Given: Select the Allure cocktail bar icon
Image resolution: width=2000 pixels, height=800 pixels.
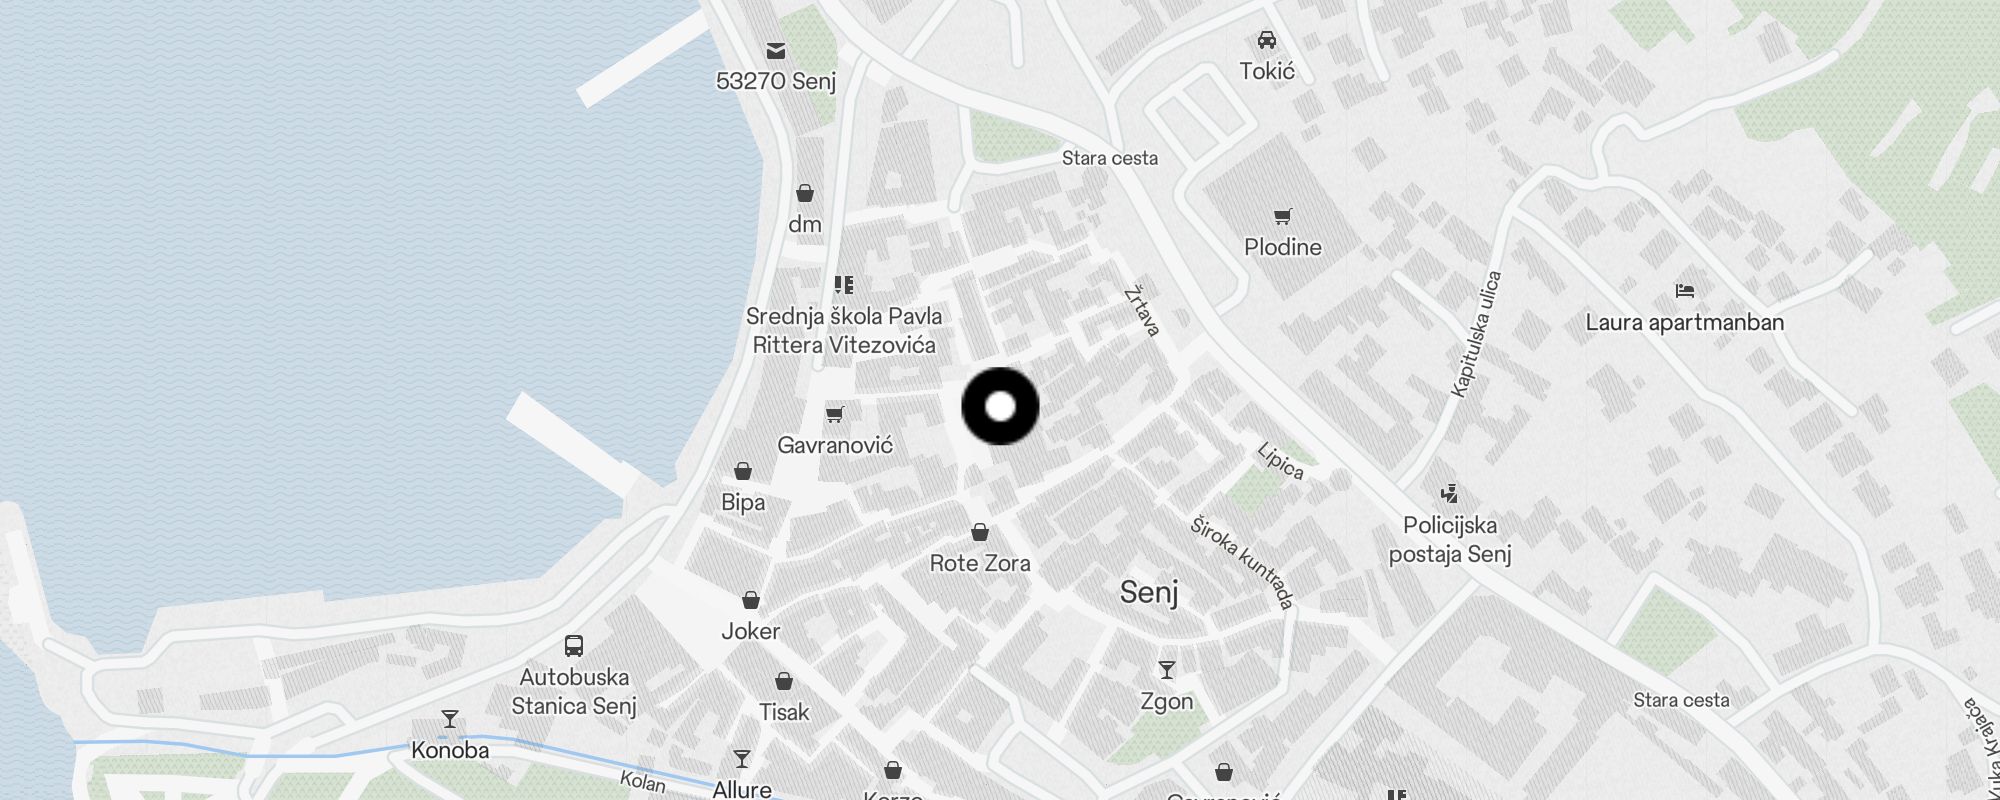Looking at the screenshot, I should click(x=742, y=759).
